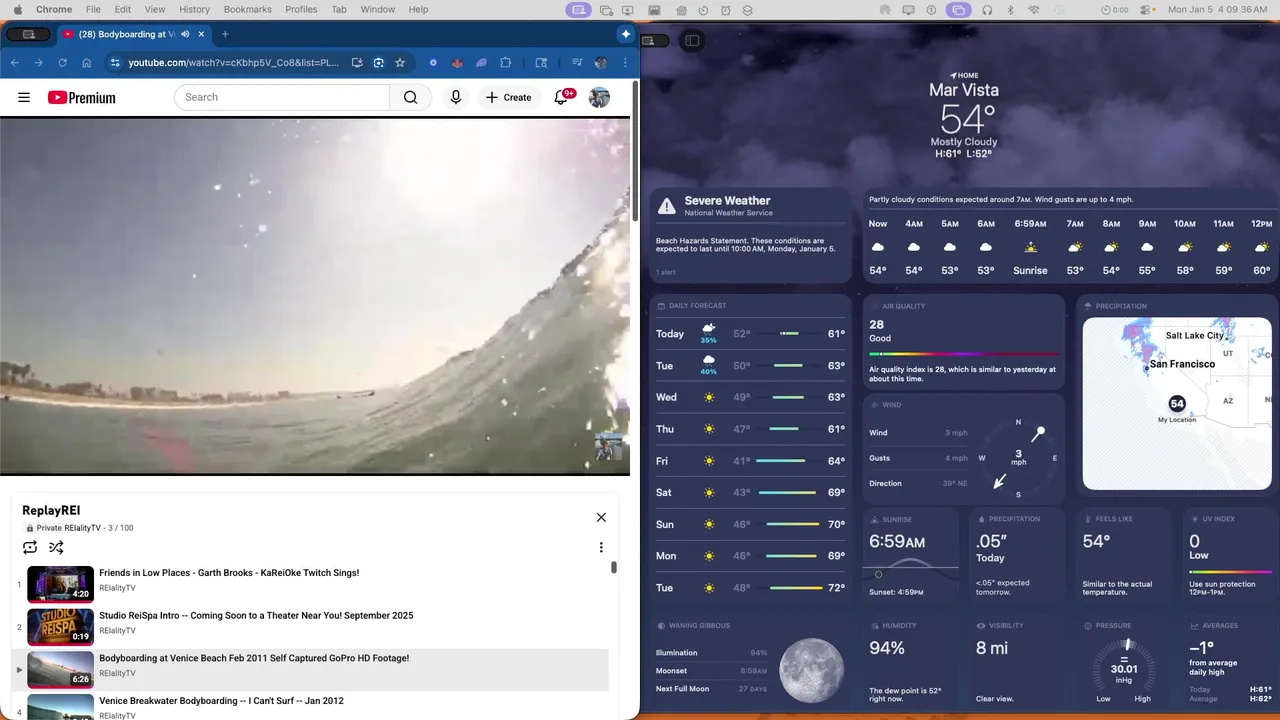Click Sunrise 6:59AM hourly entry
Screen dimensions: 1280x720
pos(1030,247)
